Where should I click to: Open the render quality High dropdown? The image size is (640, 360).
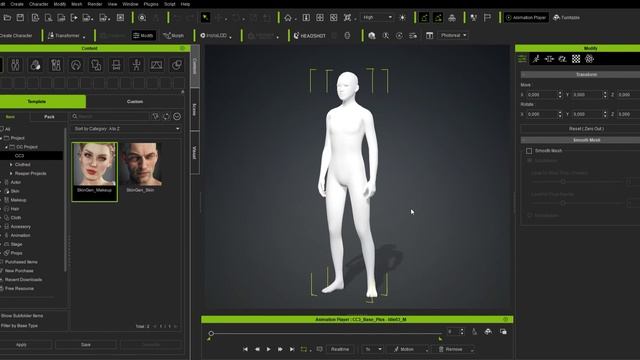click(377, 18)
